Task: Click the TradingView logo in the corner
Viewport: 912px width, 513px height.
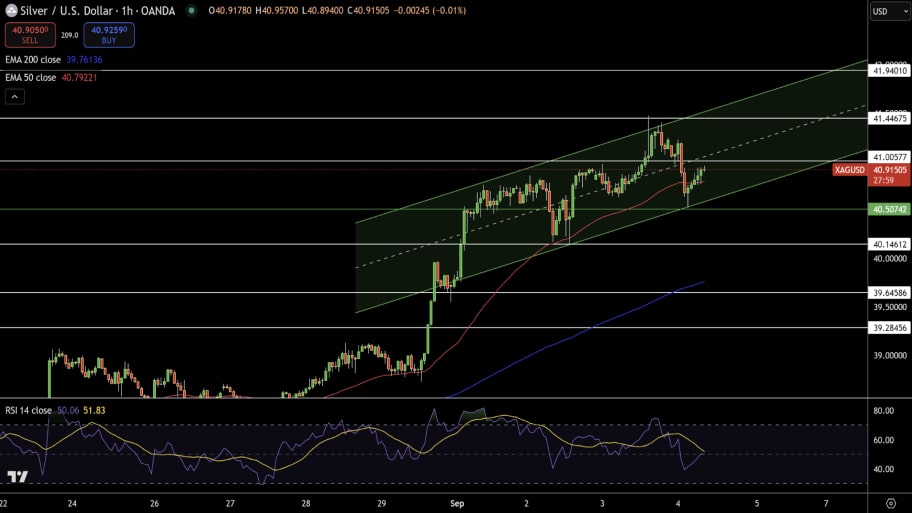Action: click(x=16, y=477)
